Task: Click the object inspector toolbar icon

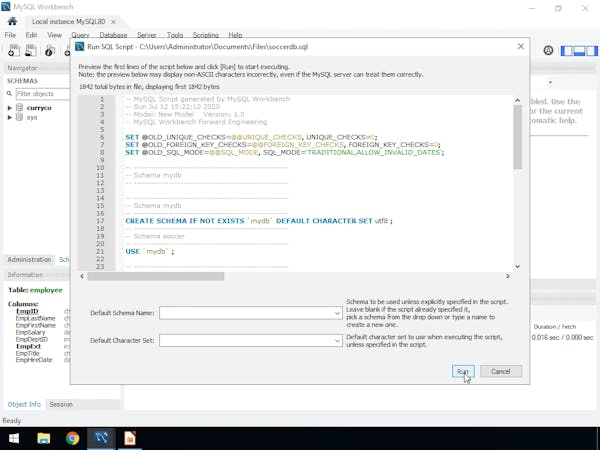Action: (x=49, y=51)
